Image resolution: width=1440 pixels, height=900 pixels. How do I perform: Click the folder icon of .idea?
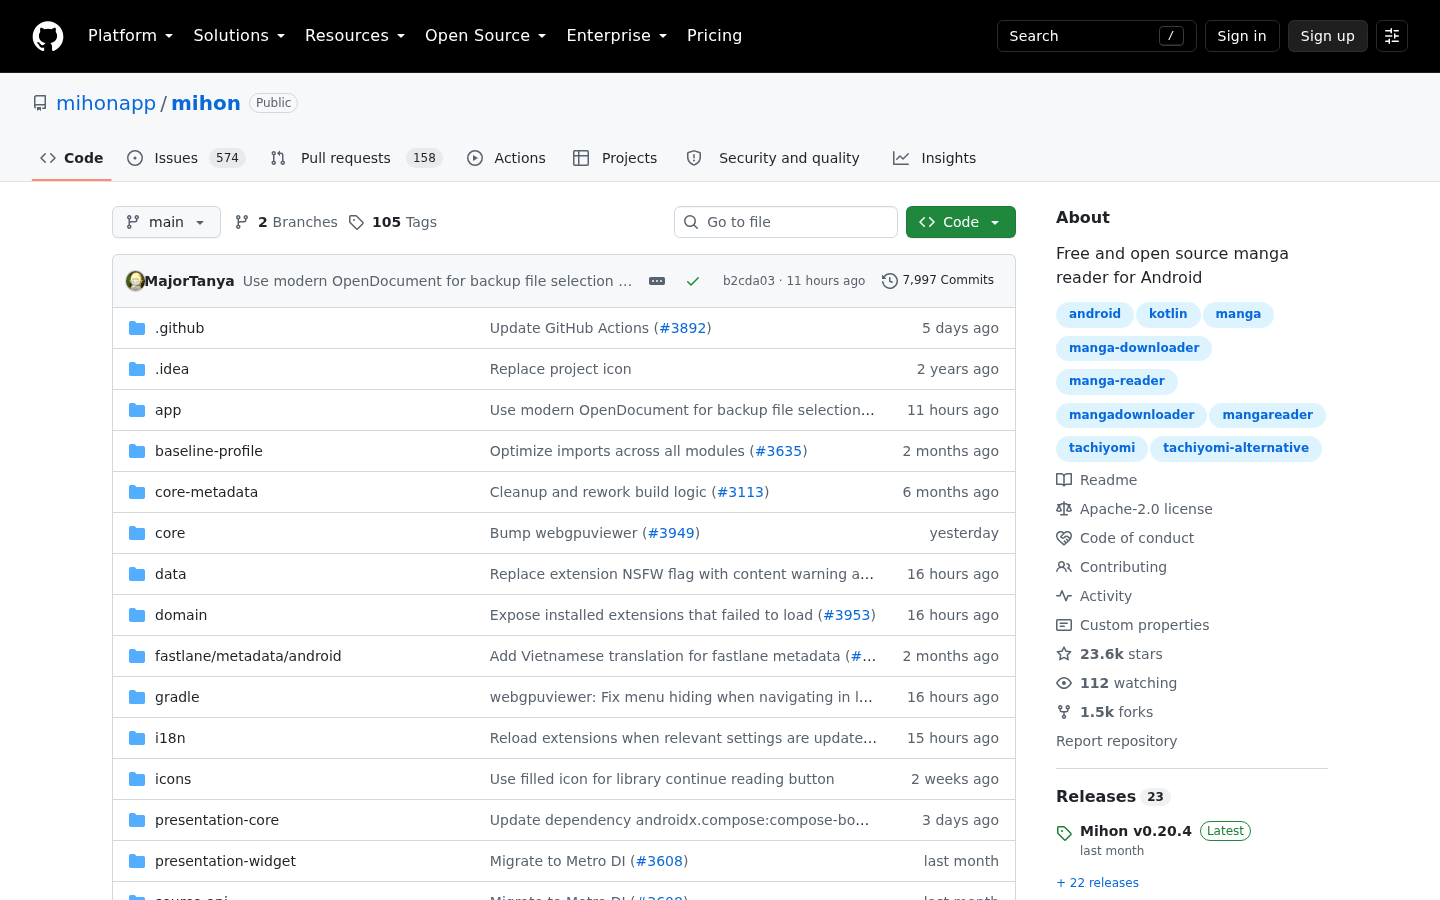click(x=137, y=369)
